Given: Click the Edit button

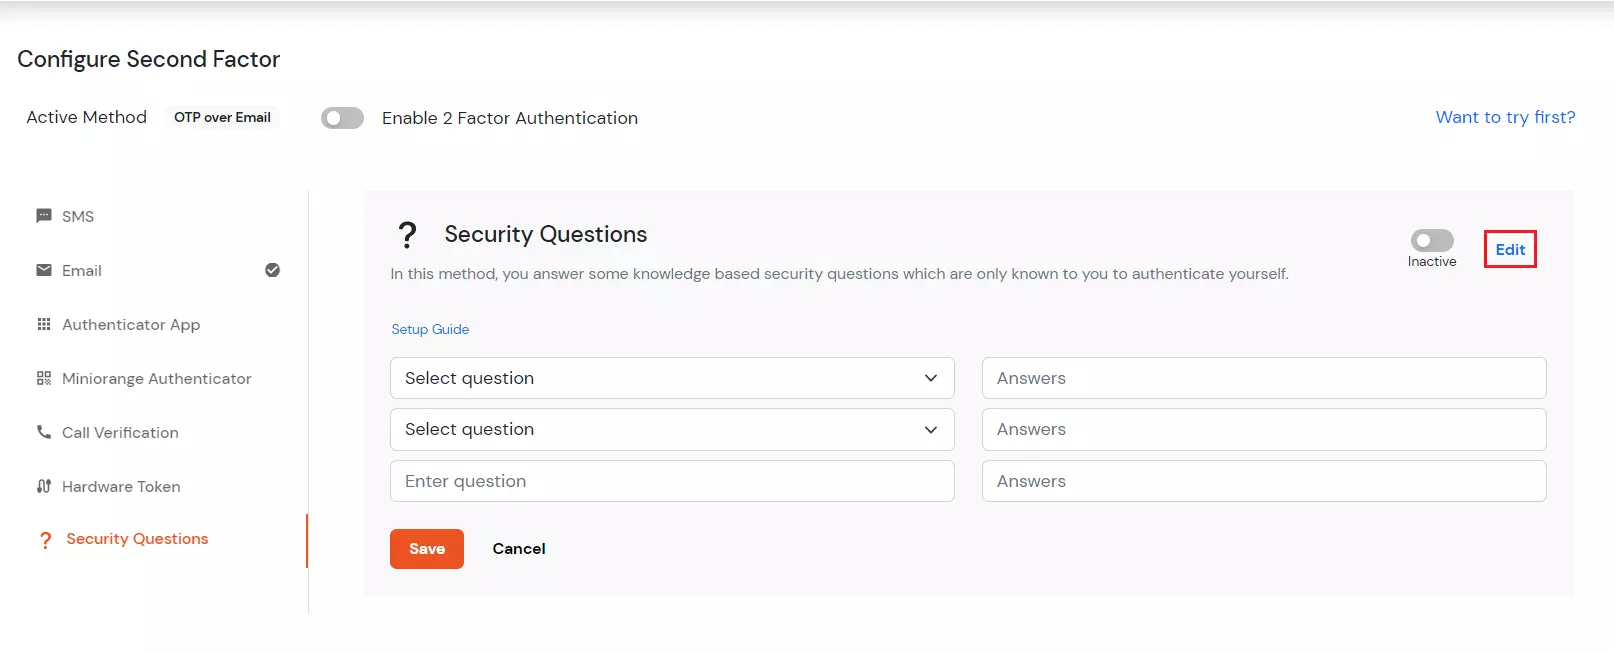Looking at the screenshot, I should point(1510,250).
